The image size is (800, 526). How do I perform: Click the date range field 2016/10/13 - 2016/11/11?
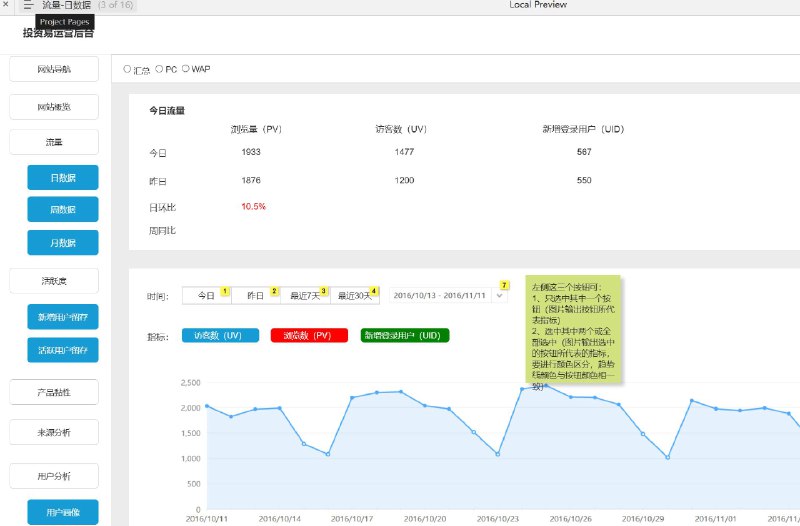coord(440,295)
